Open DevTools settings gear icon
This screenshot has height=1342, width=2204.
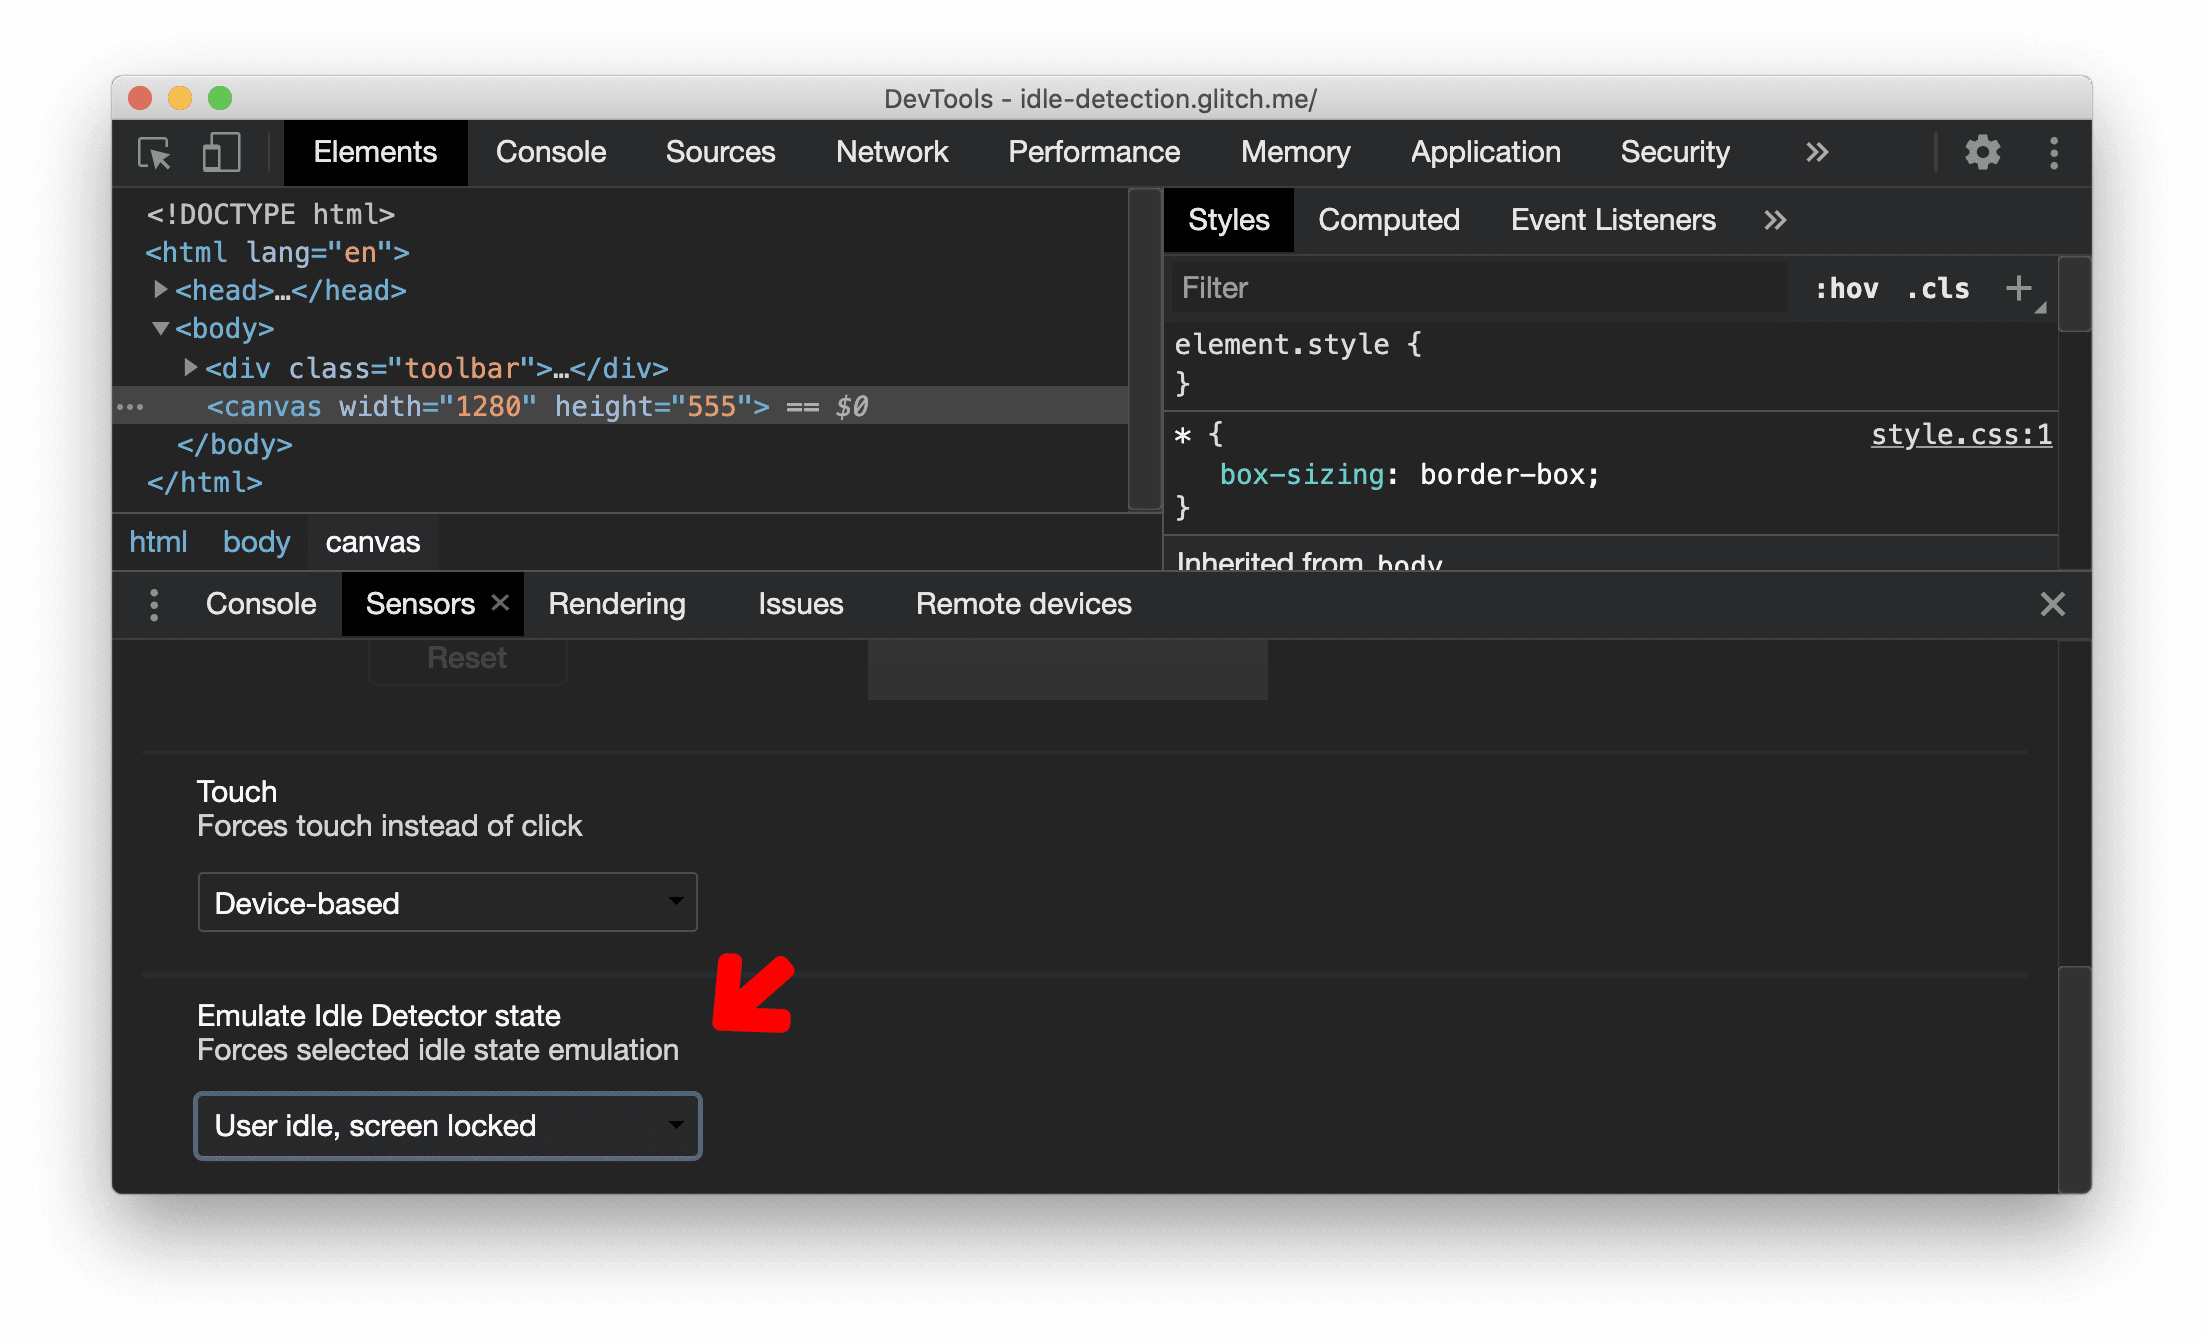pyautogui.click(x=1980, y=153)
